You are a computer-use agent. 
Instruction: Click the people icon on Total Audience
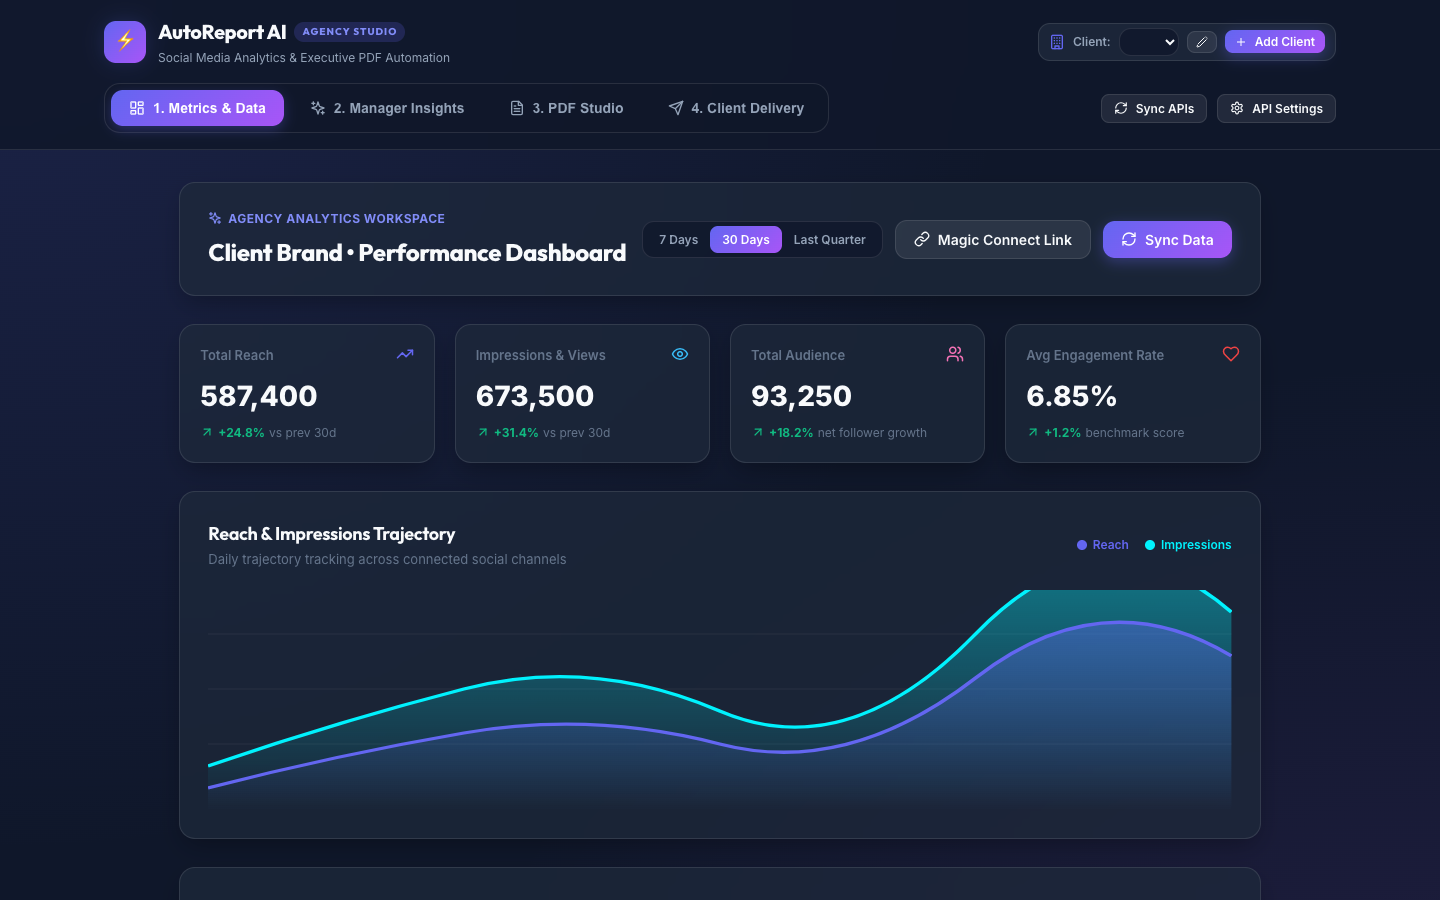(x=955, y=354)
